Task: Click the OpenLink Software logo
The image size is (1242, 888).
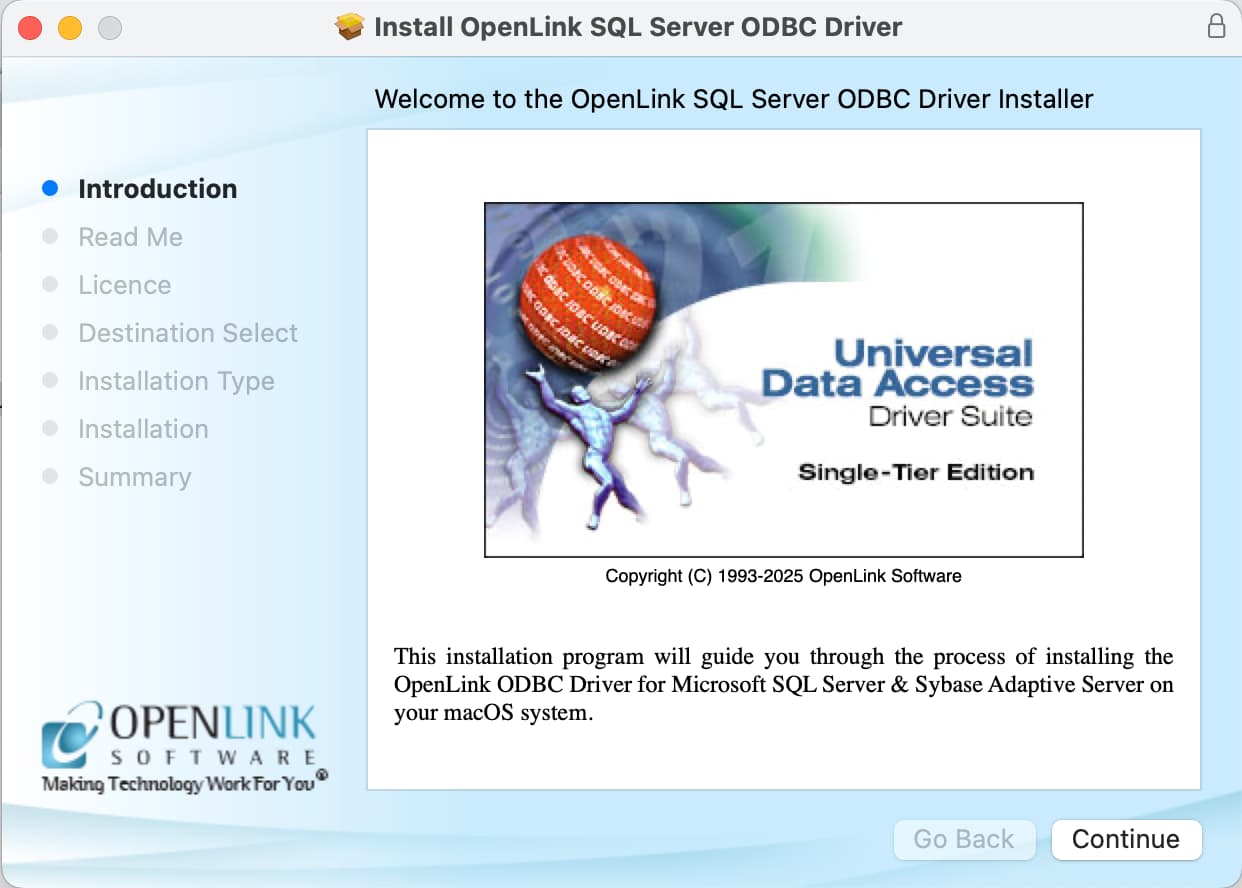Action: coord(180,747)
